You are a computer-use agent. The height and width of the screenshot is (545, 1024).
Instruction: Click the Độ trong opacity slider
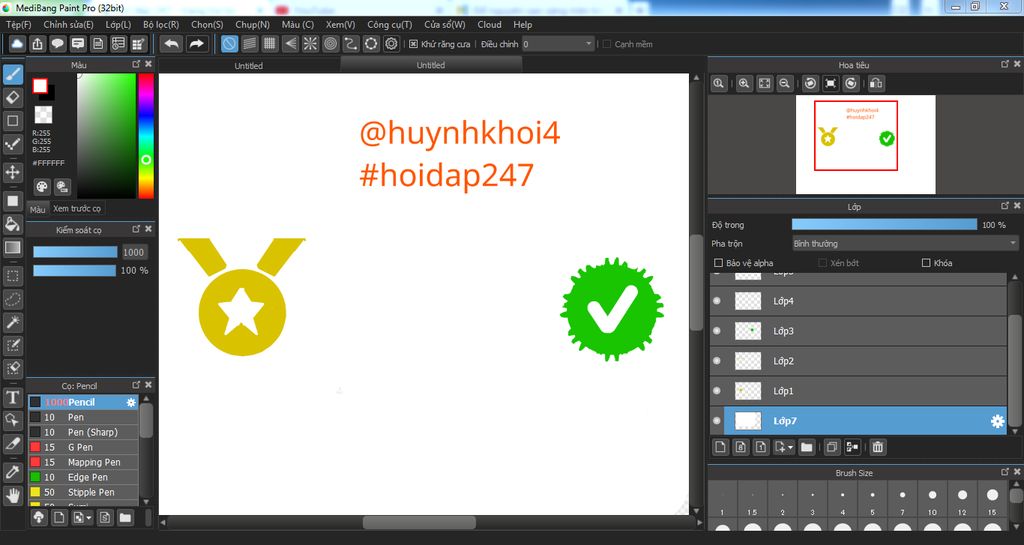coord(884,225)
